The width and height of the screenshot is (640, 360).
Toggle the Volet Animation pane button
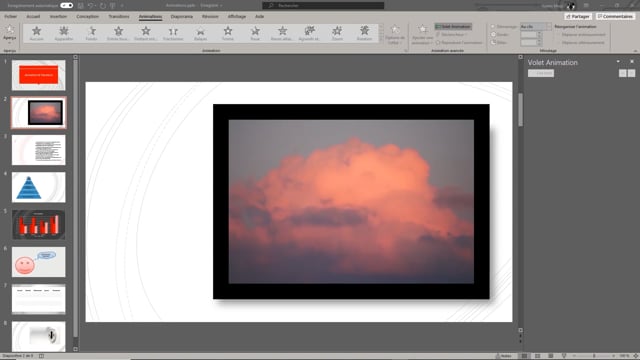pos(453,27)
